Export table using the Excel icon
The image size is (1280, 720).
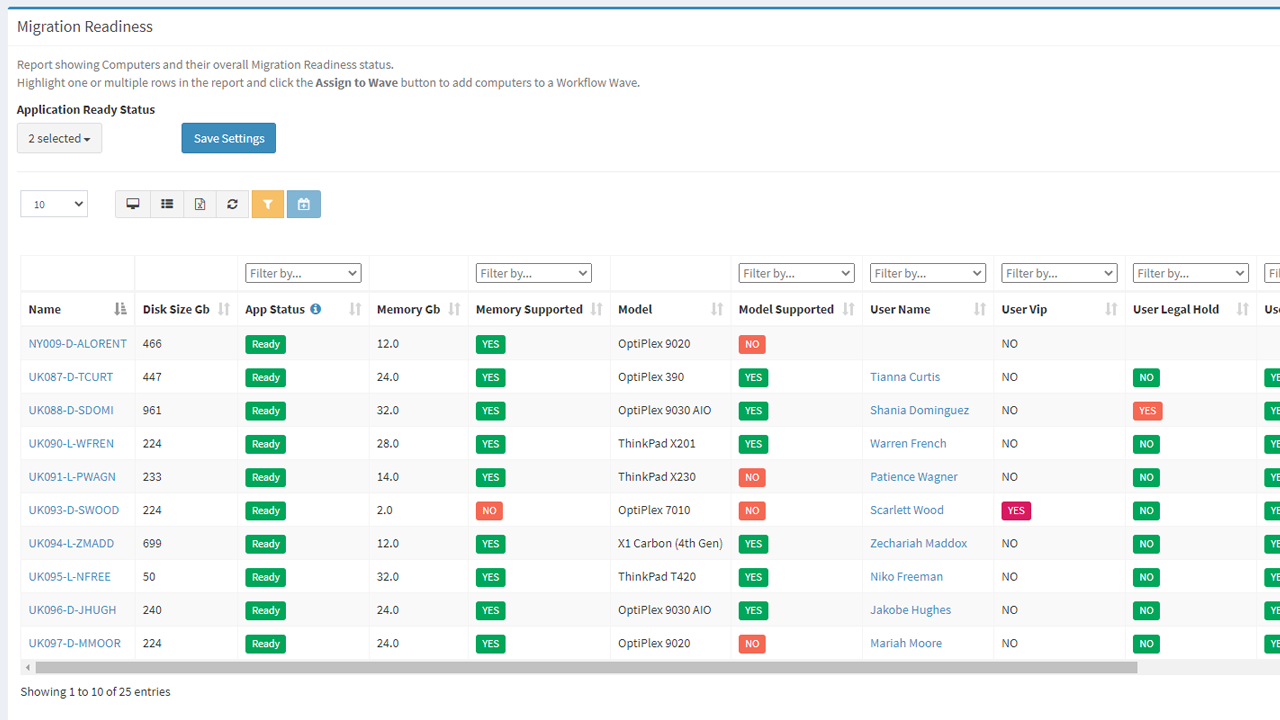tap(200, 204)
